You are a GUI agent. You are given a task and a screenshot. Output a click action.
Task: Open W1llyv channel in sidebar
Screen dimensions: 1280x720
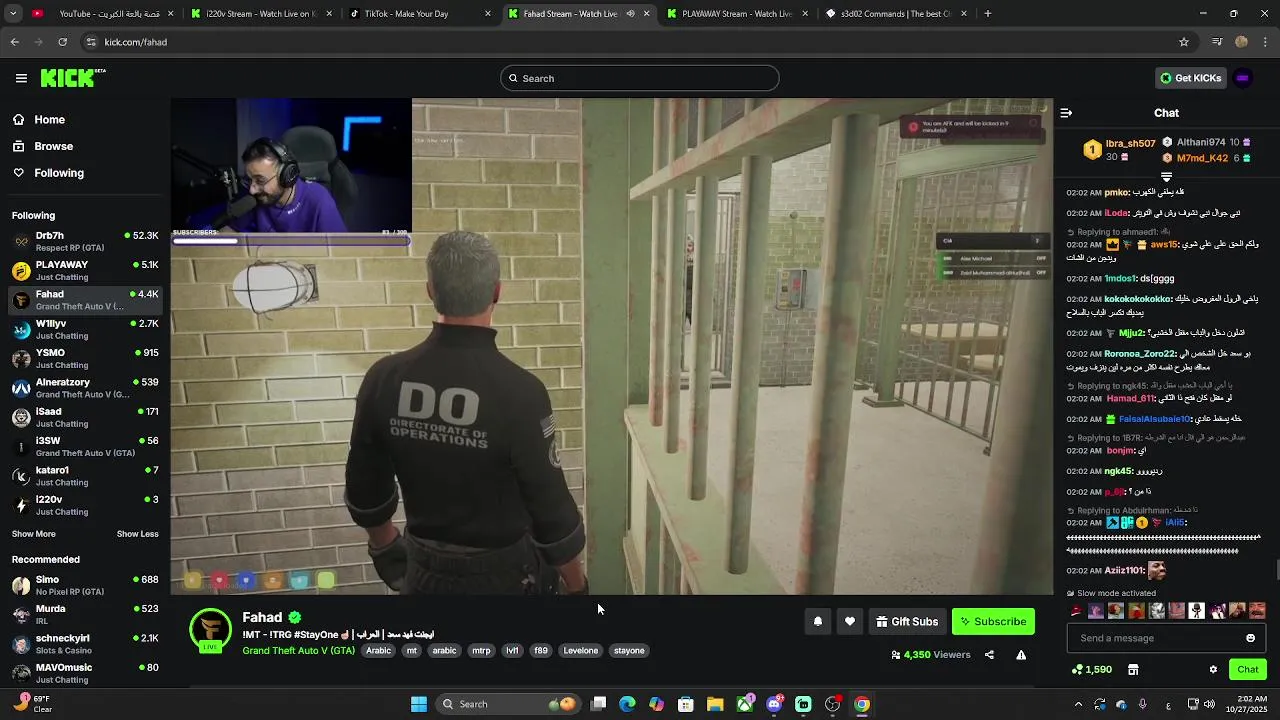point(85,329)
